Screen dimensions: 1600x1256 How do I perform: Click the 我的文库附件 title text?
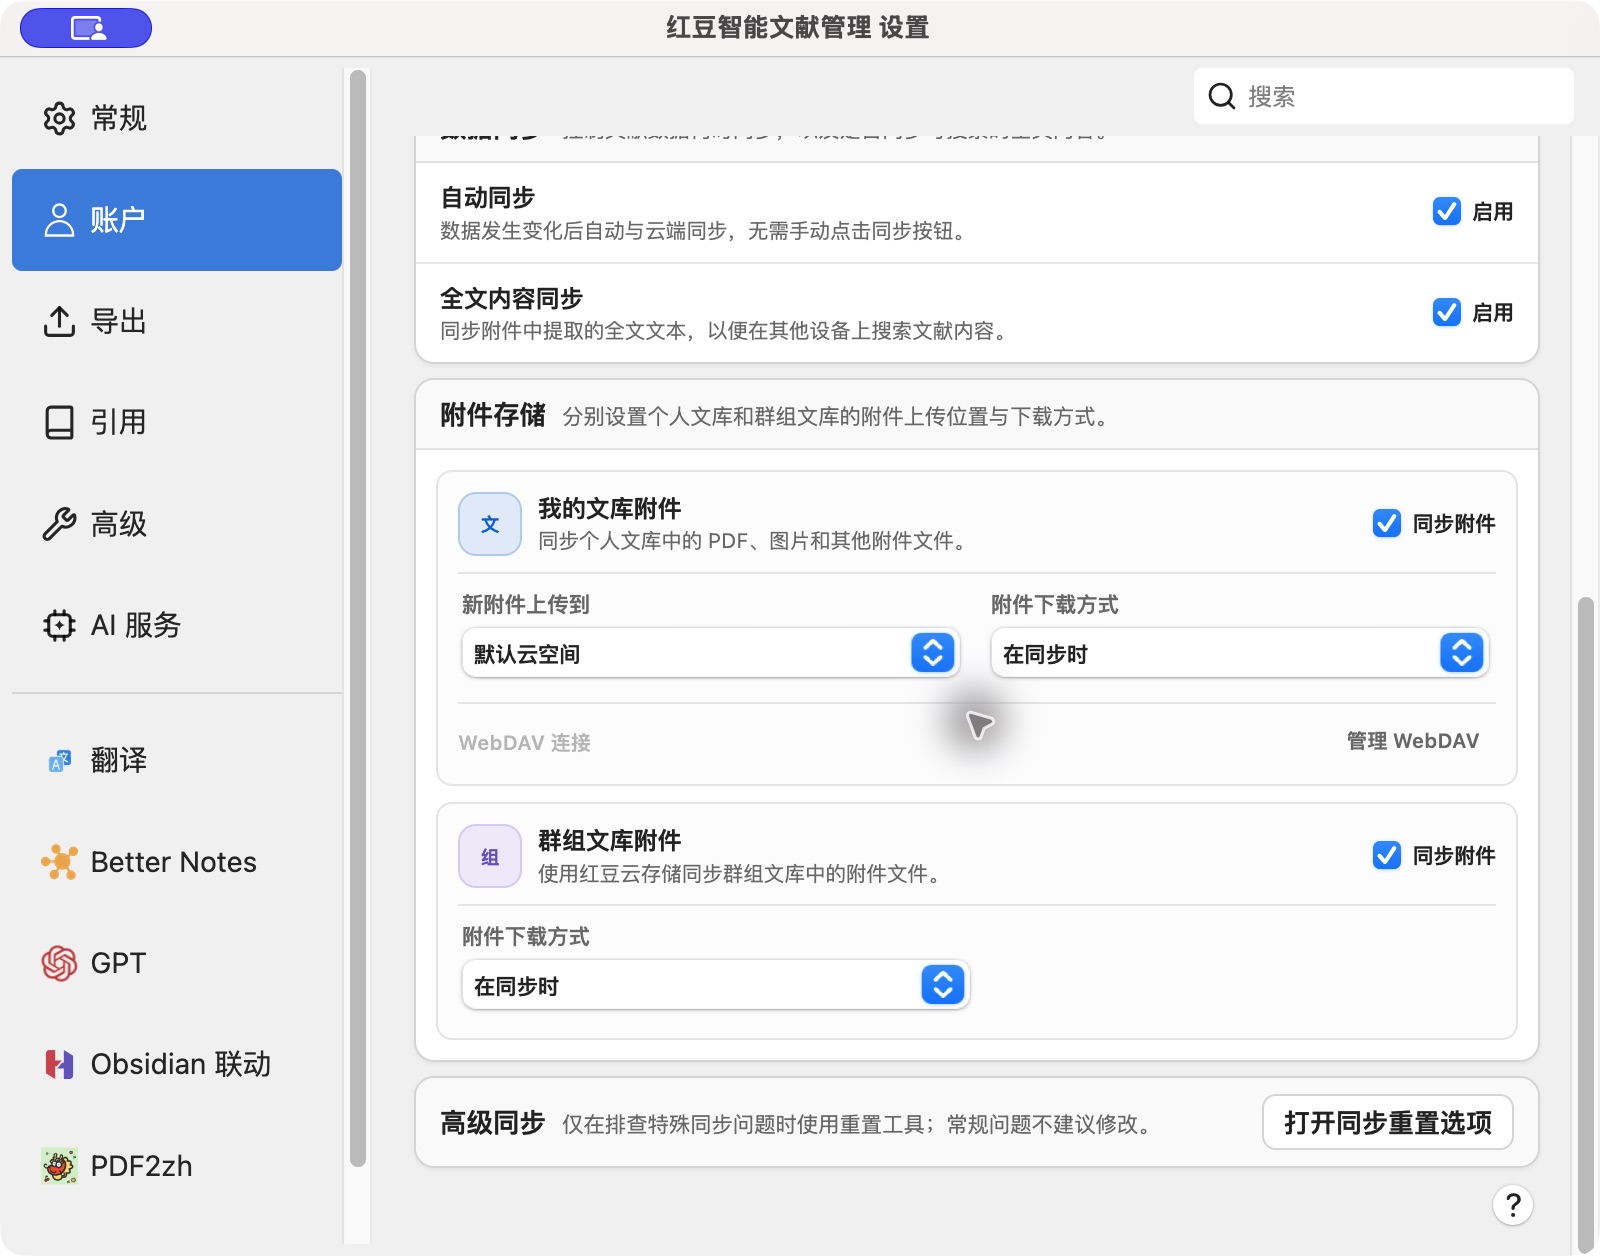pos(610,508)
